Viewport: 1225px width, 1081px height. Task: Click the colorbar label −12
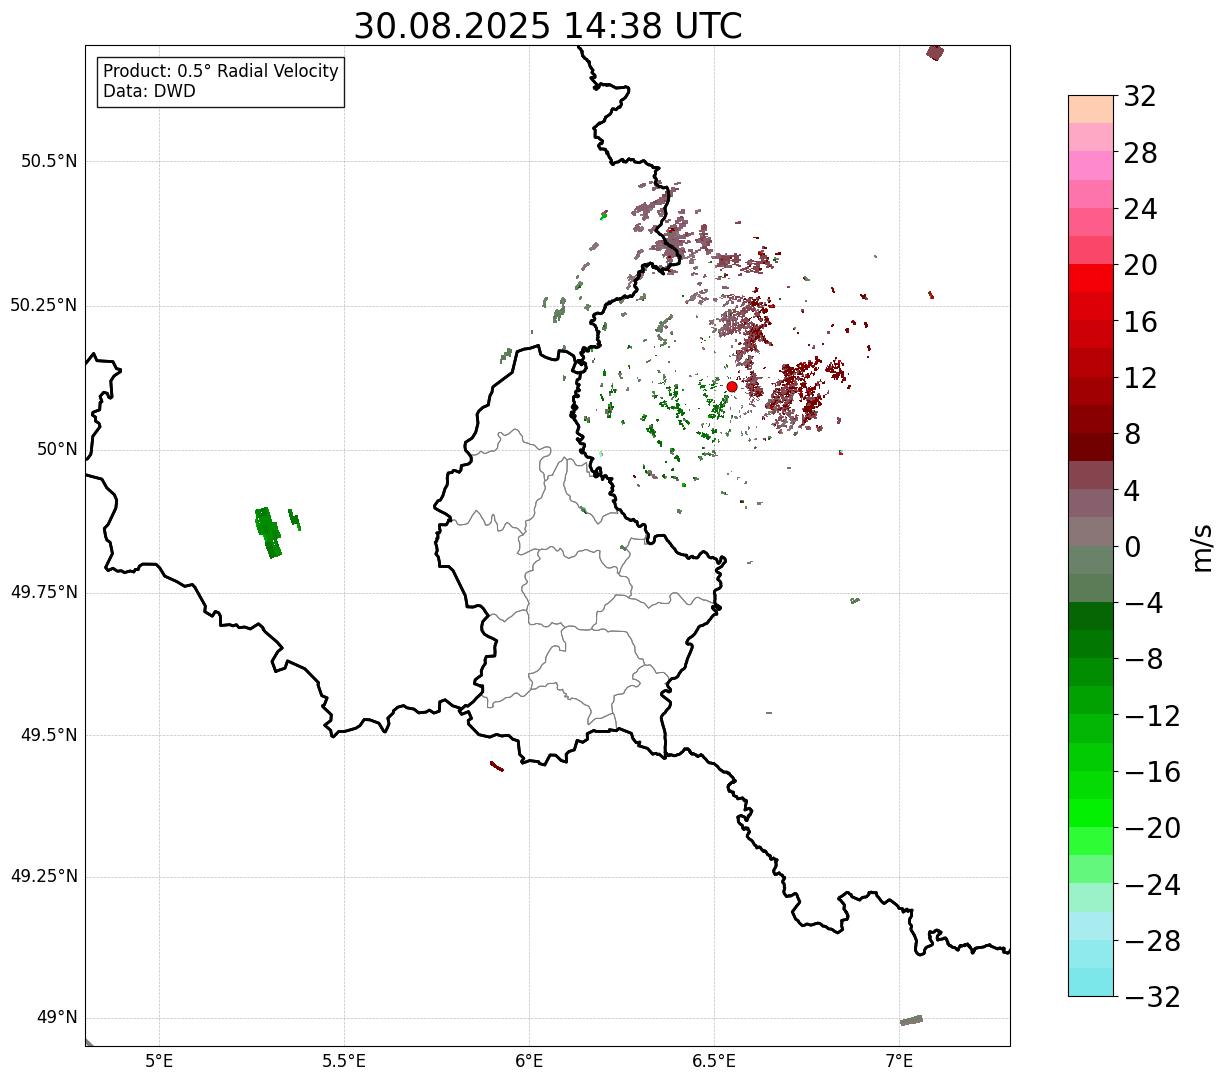point(1152,716)
